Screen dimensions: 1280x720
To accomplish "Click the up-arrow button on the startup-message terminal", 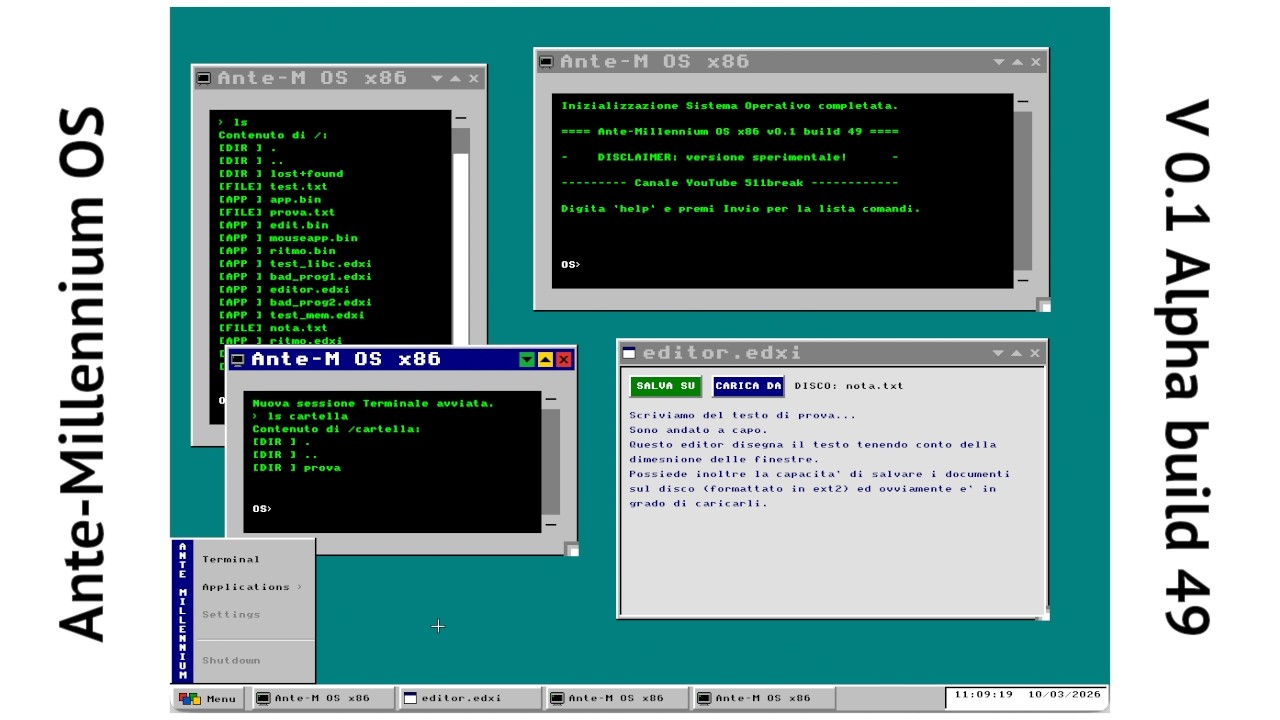I will (1017, 62).
